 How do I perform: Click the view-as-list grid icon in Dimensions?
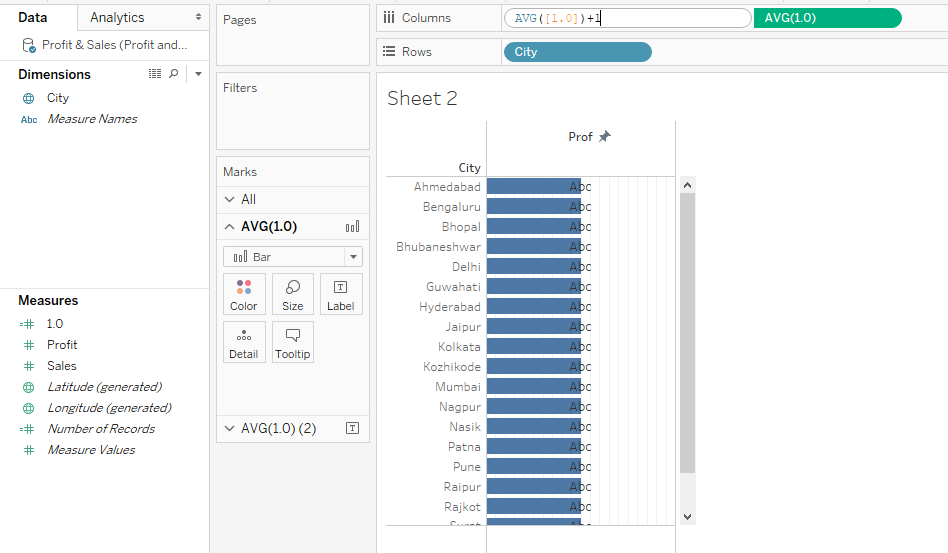(x=155, y=74)
